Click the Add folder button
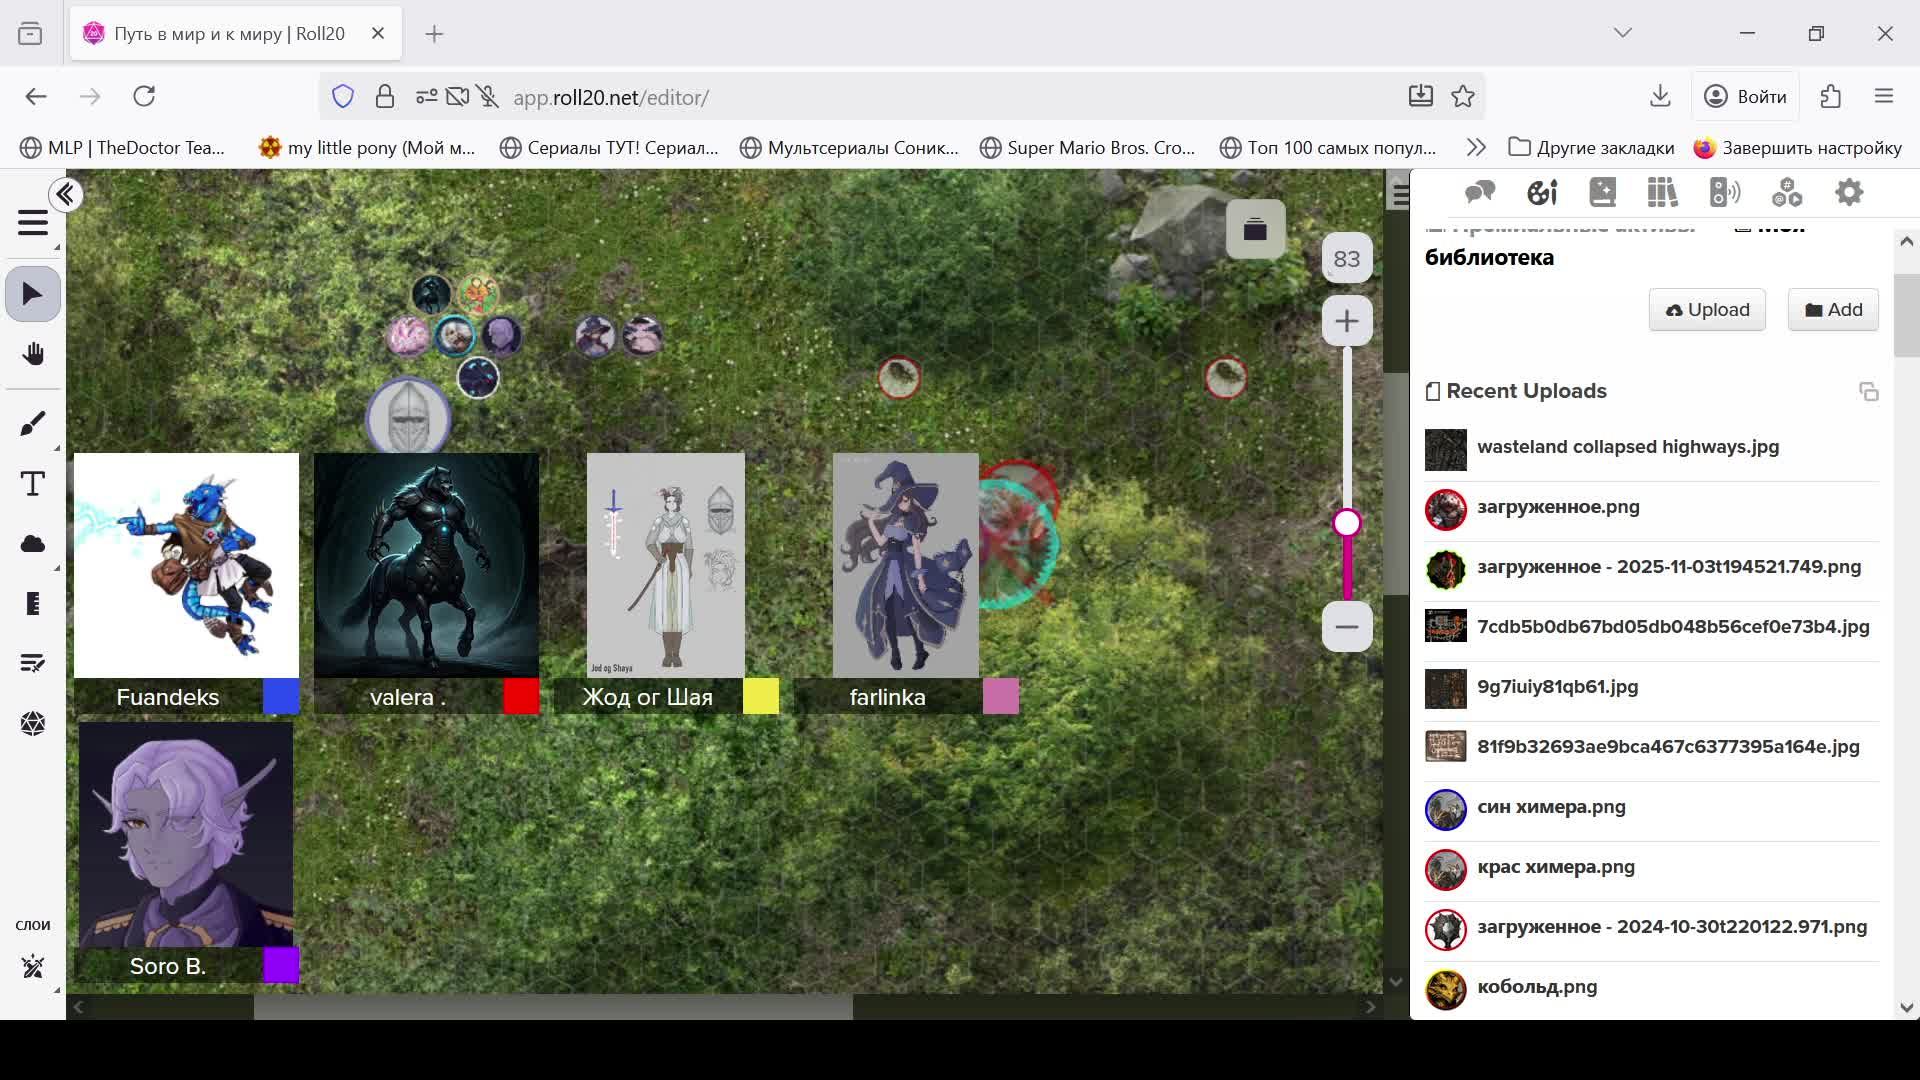Image resolution: width=1920 pixels, height=1080 pixels. tap(1833, 310)
